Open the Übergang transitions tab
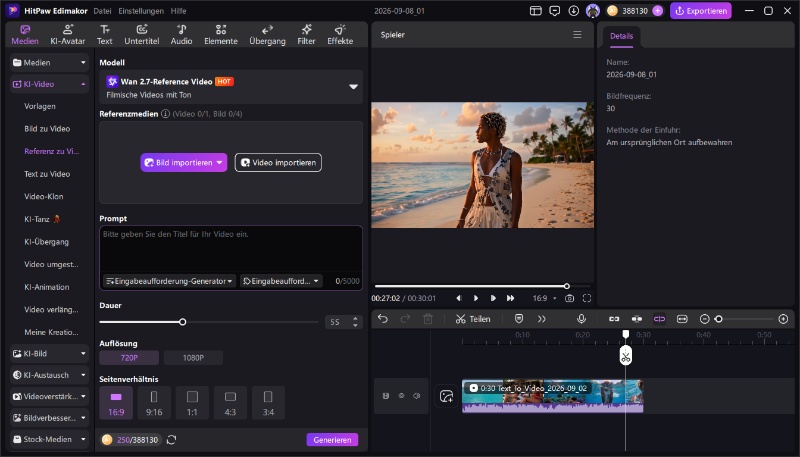 point(267,35)
